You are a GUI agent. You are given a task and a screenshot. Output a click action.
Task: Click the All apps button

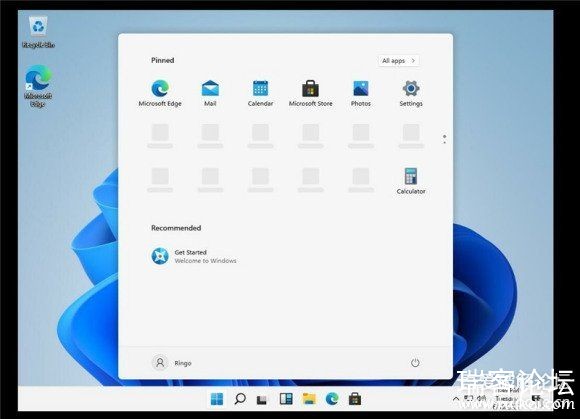click(x=399, y=61)
